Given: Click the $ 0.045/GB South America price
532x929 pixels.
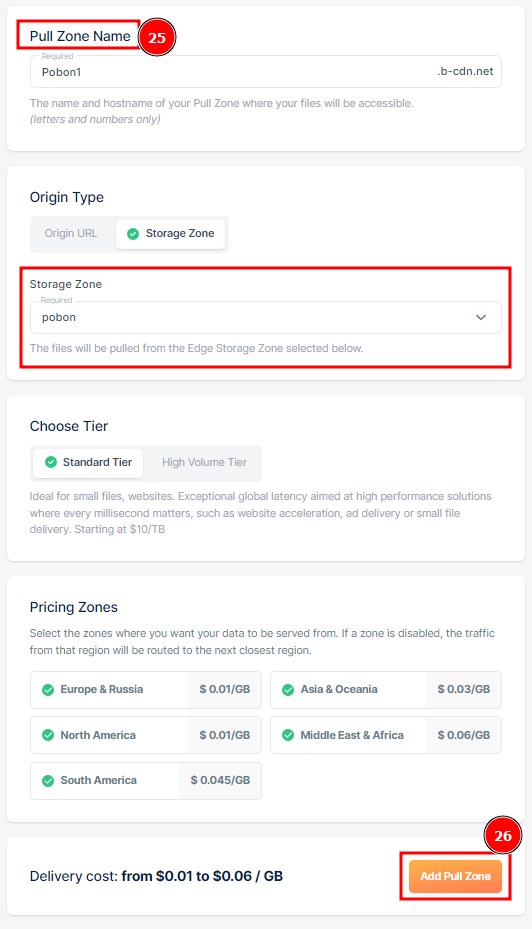Looking at the screenshot, I should coord(220,781).
